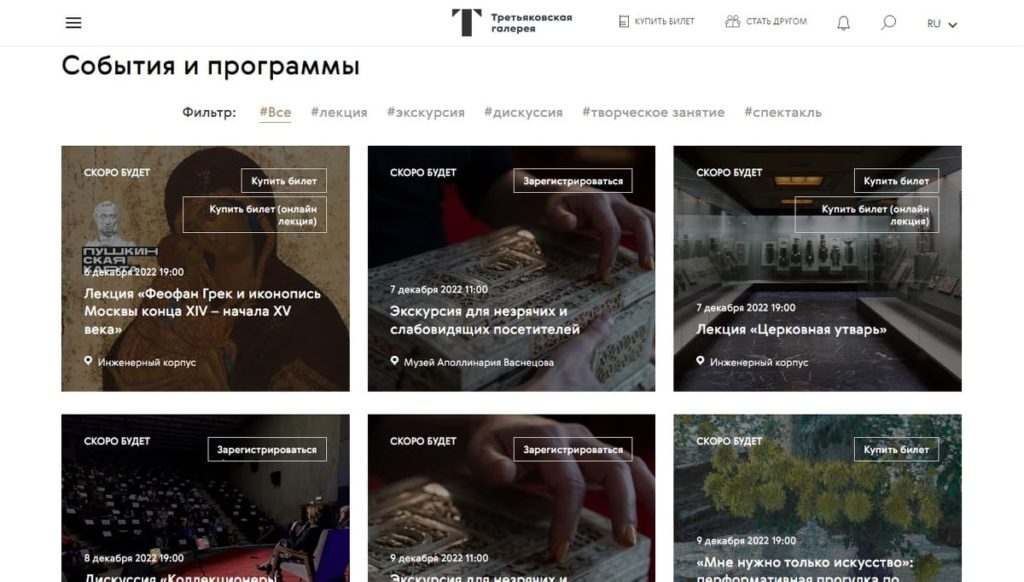This screenshot has width=1024, height=582.
Task: Filter events by #спектакль
Action: [783, 112]
